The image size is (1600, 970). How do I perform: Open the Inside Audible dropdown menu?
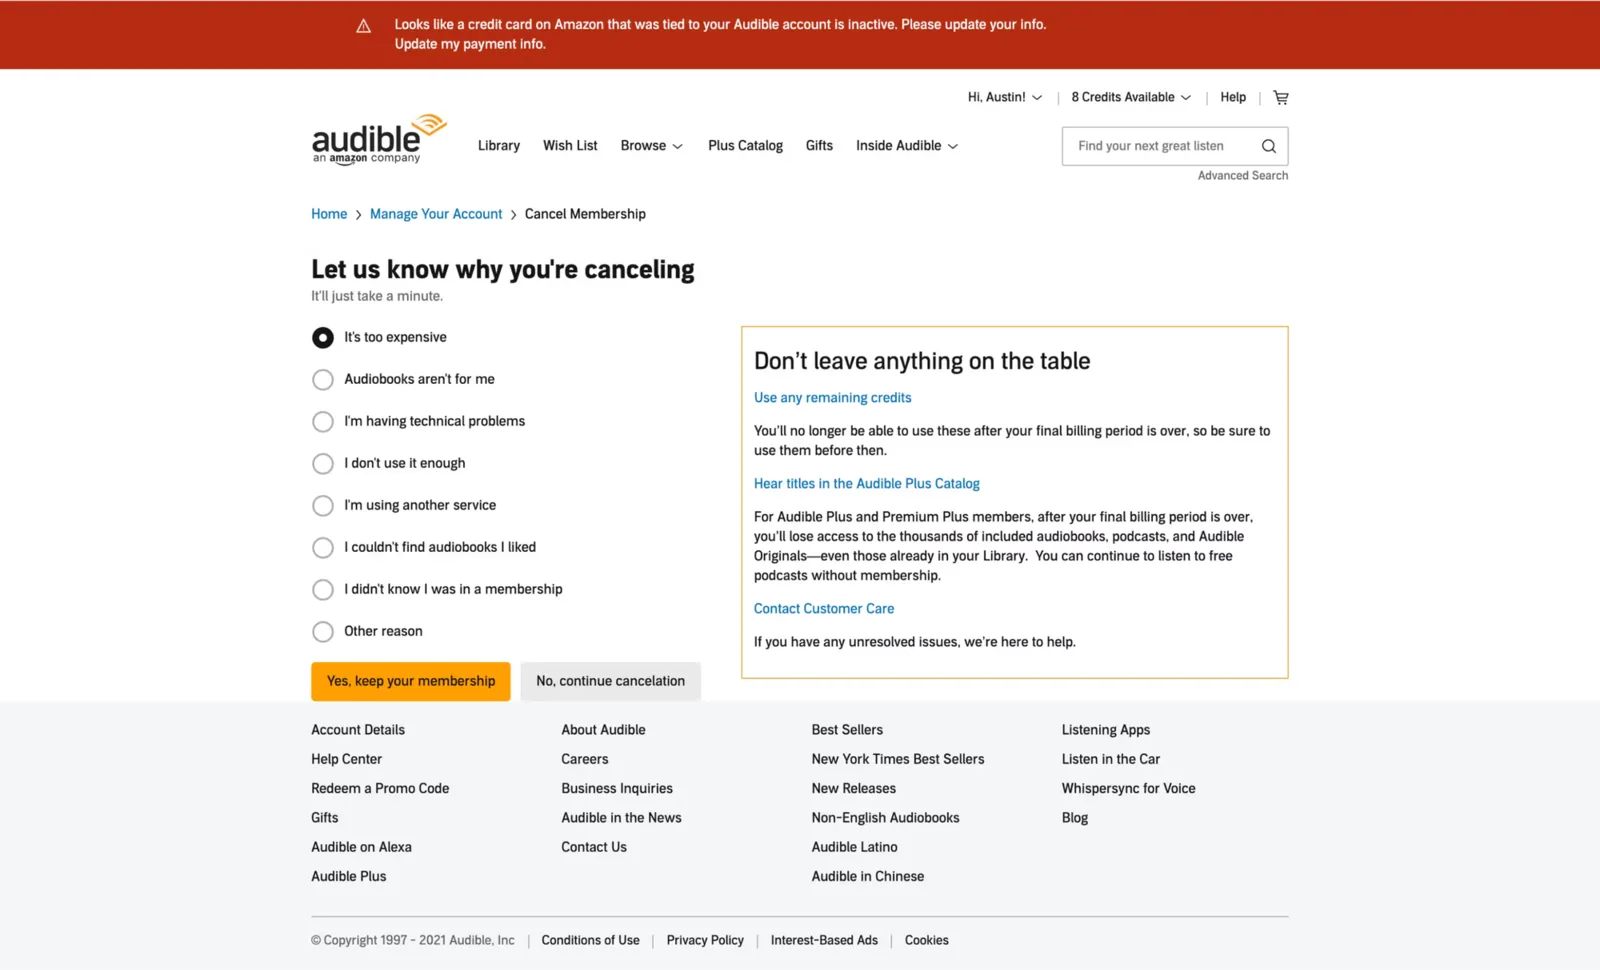(906, 146)
